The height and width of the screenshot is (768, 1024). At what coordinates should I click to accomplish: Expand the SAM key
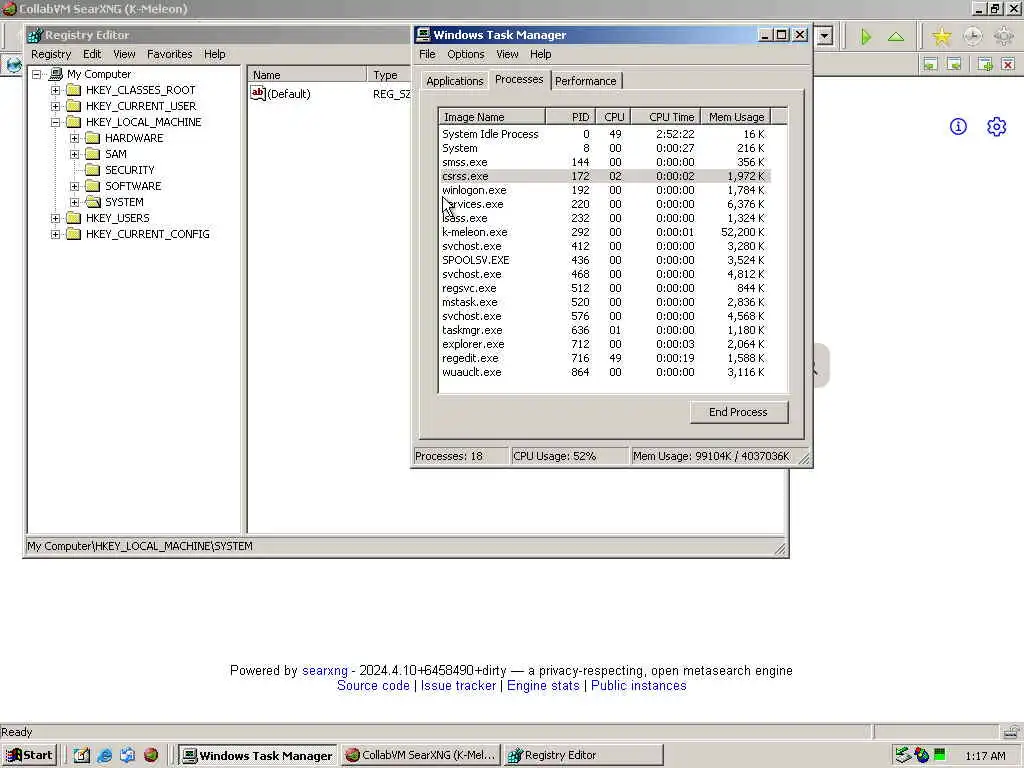tap(74, 154)
